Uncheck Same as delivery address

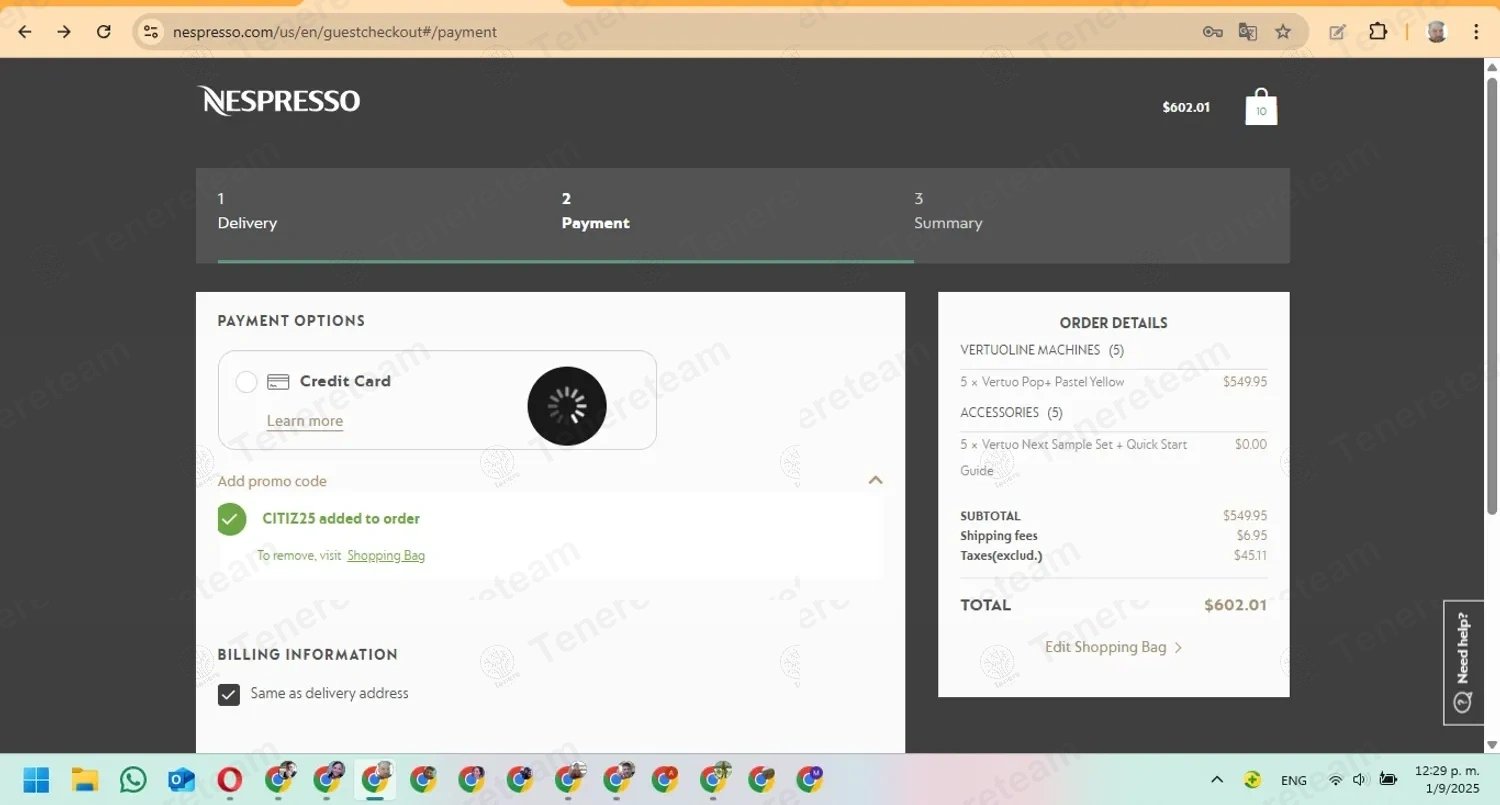point(228,693)
